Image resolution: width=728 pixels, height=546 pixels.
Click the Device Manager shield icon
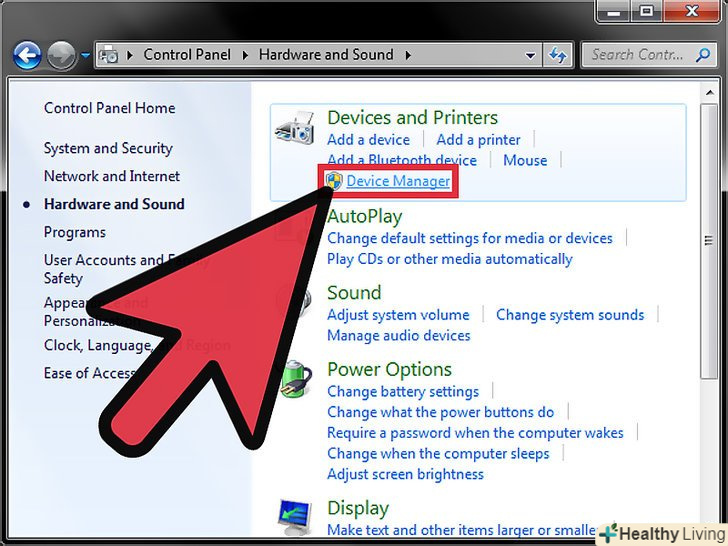click(334, 181)
